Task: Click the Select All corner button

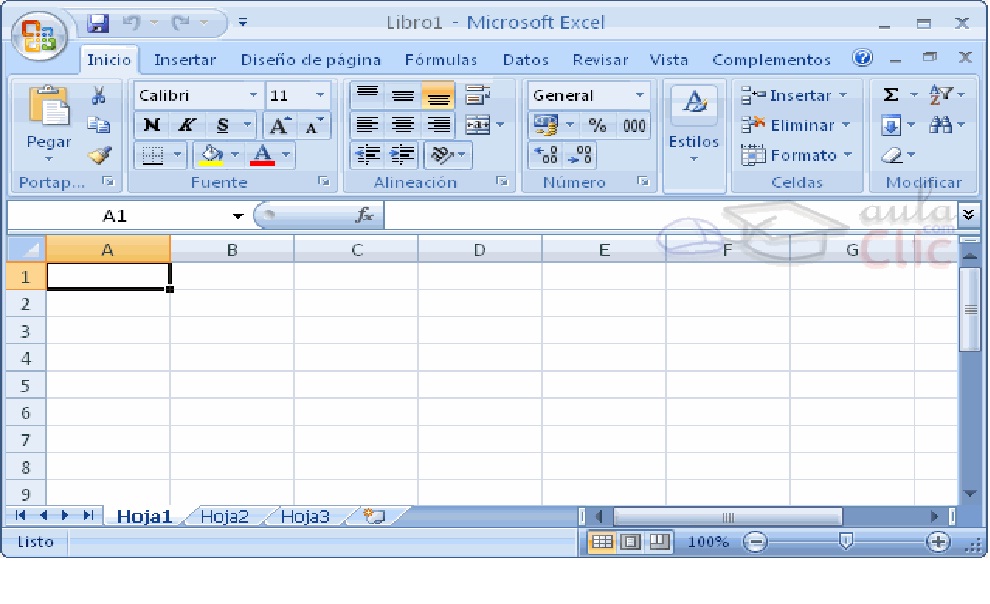Action: coord(27,249)
